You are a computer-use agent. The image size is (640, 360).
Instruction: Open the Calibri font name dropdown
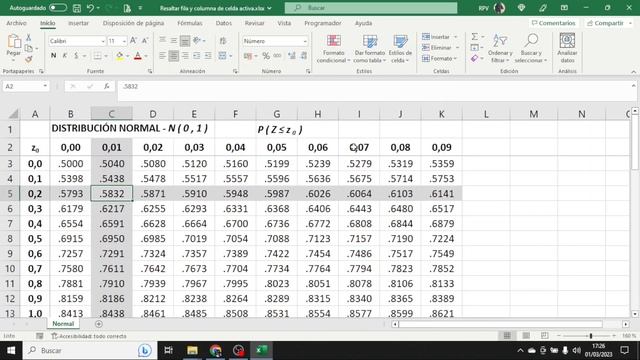[102, 41]
